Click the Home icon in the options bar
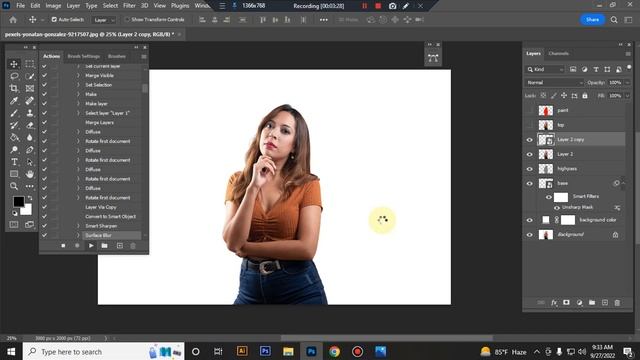Image resolution: width=640 pixels, height=360 pixels. [13, 20]
